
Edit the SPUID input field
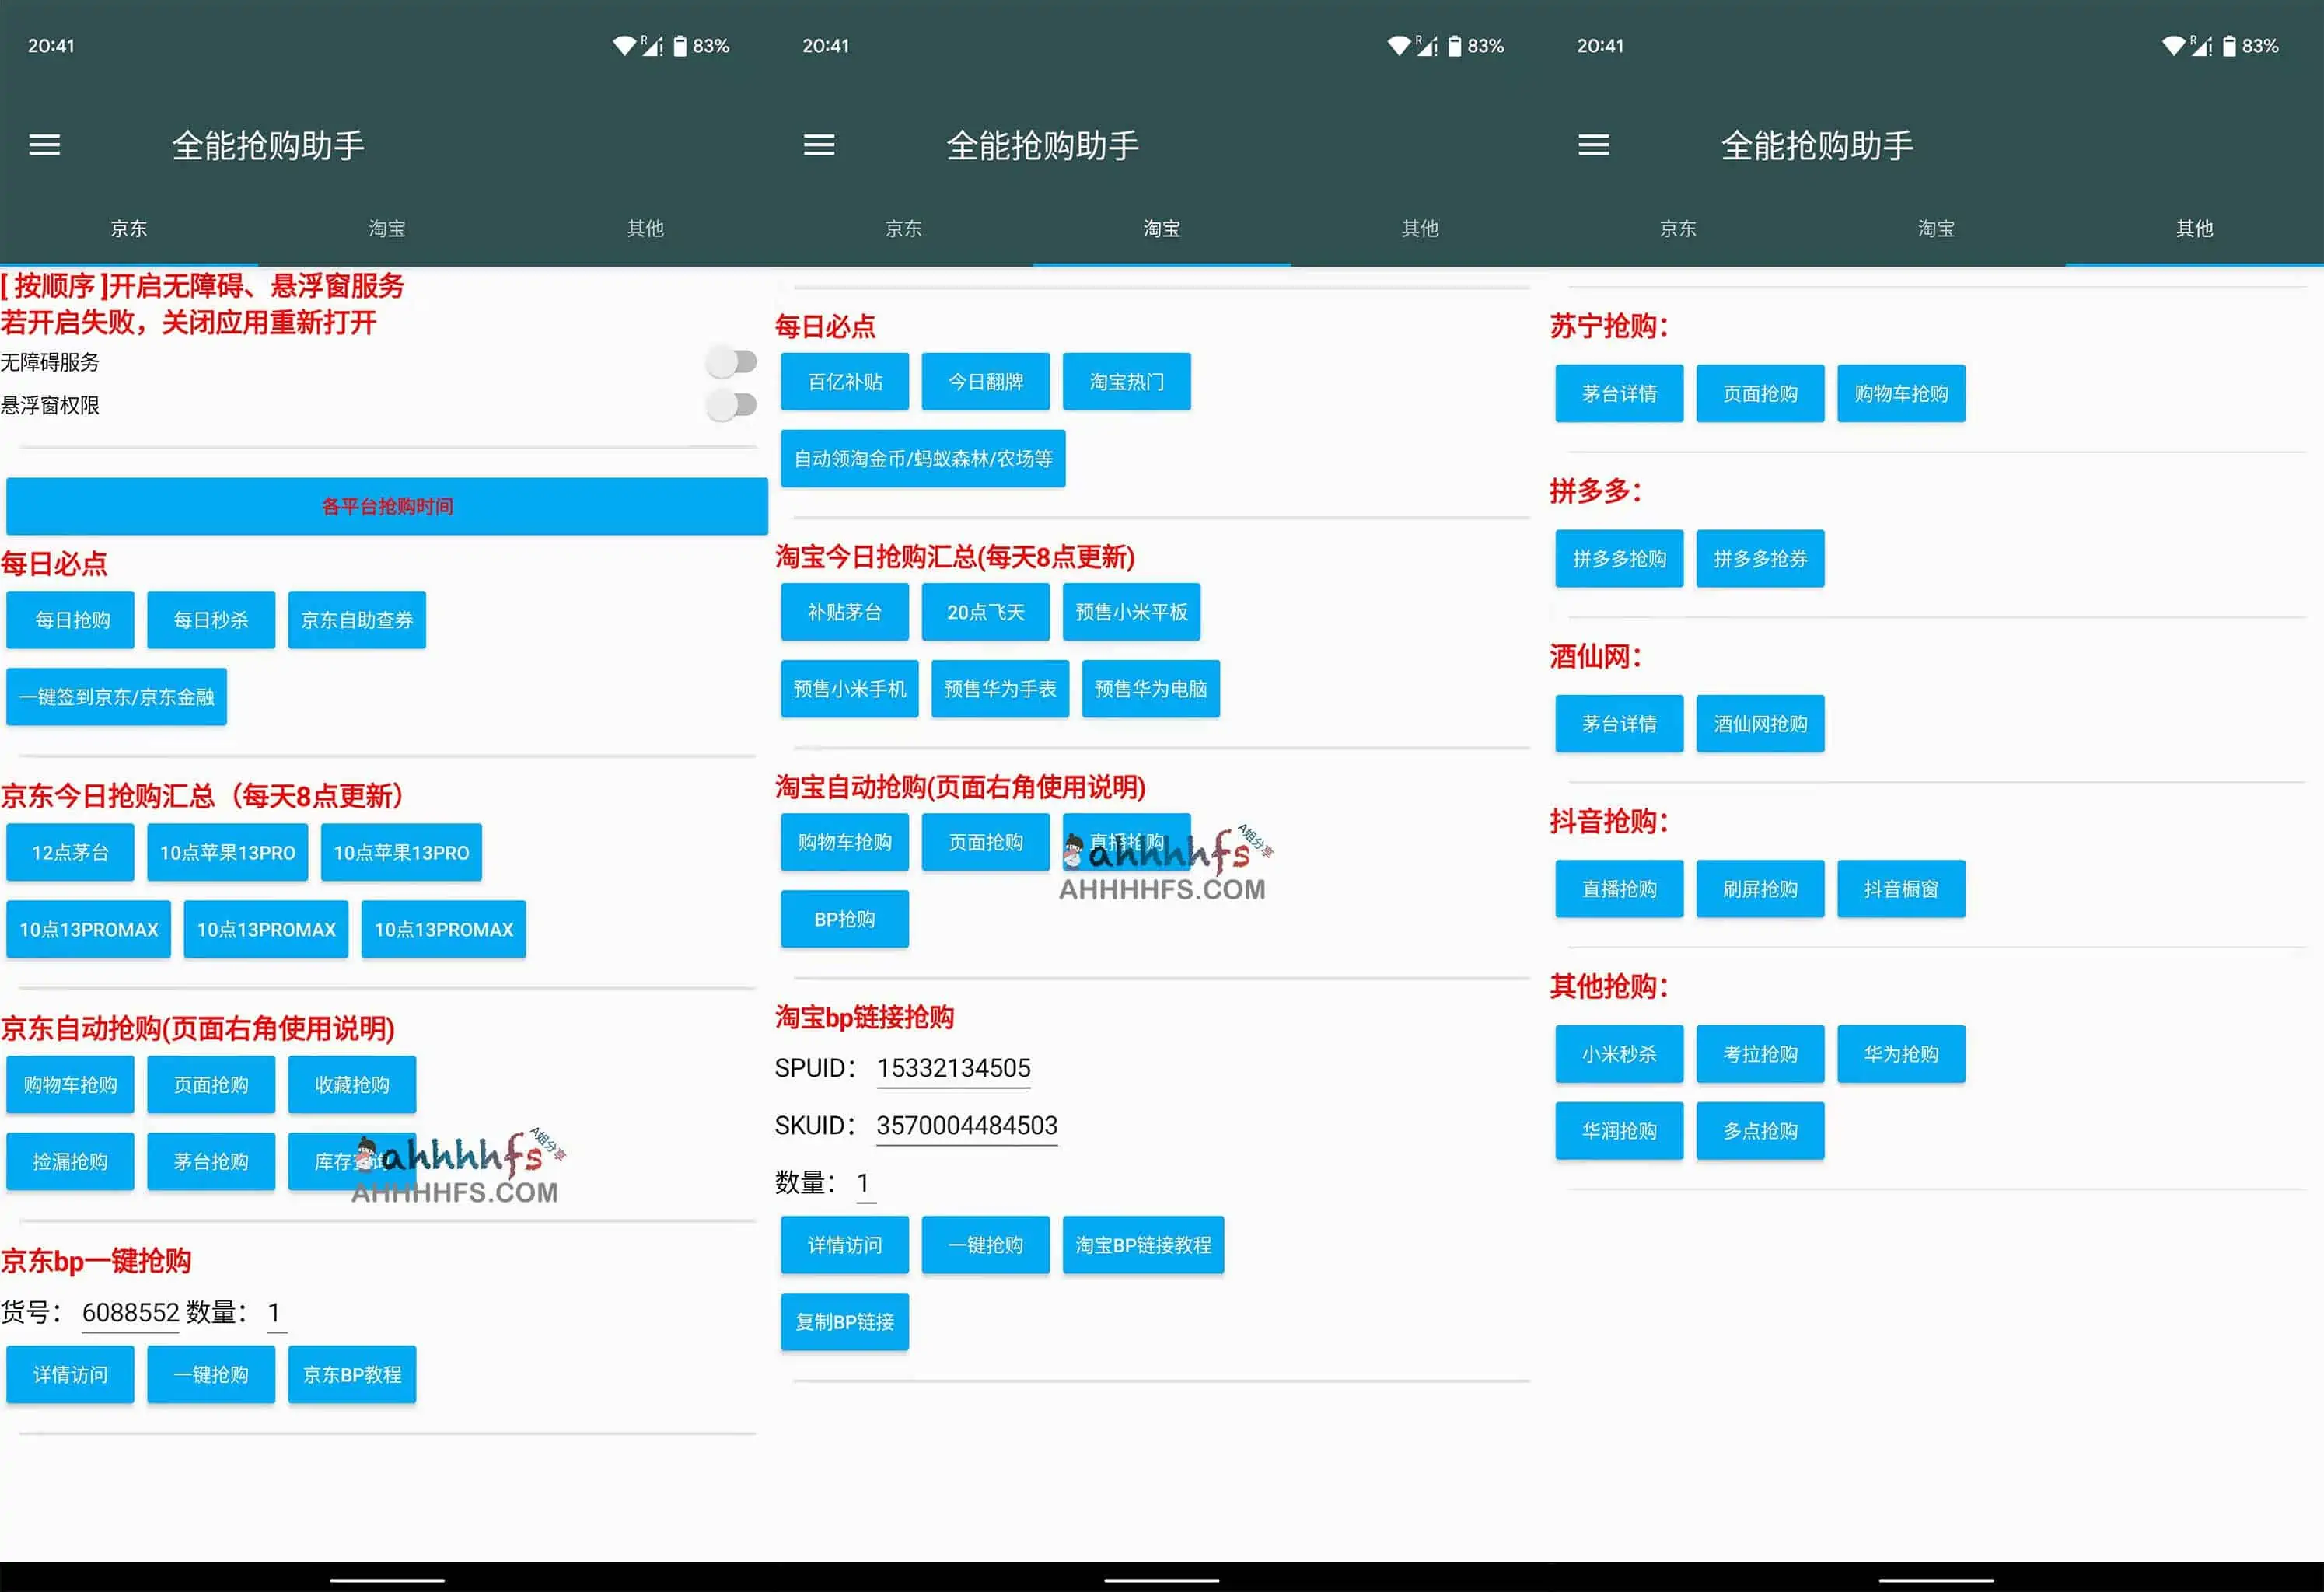click(x=952, y=1067)
